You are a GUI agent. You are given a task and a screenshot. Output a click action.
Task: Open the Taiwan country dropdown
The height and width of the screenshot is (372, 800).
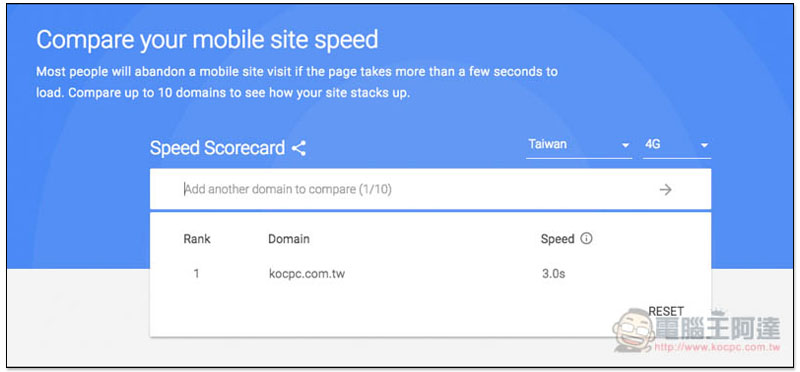pyautogui.click(x=579, y=145)
